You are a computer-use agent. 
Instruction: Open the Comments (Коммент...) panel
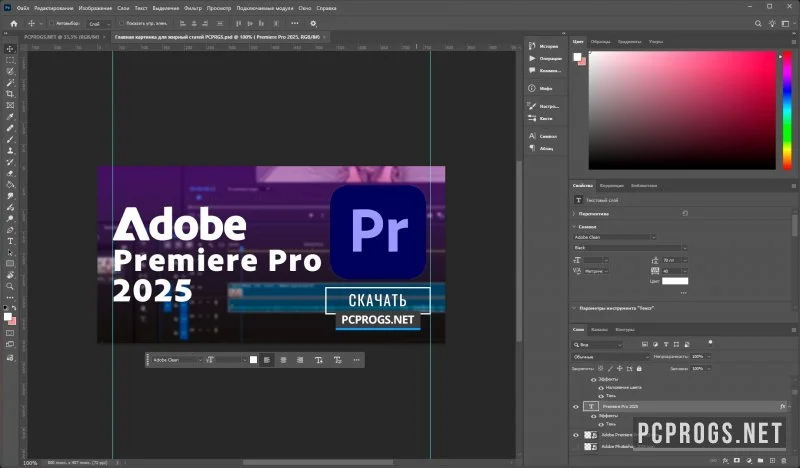[544, 70]
